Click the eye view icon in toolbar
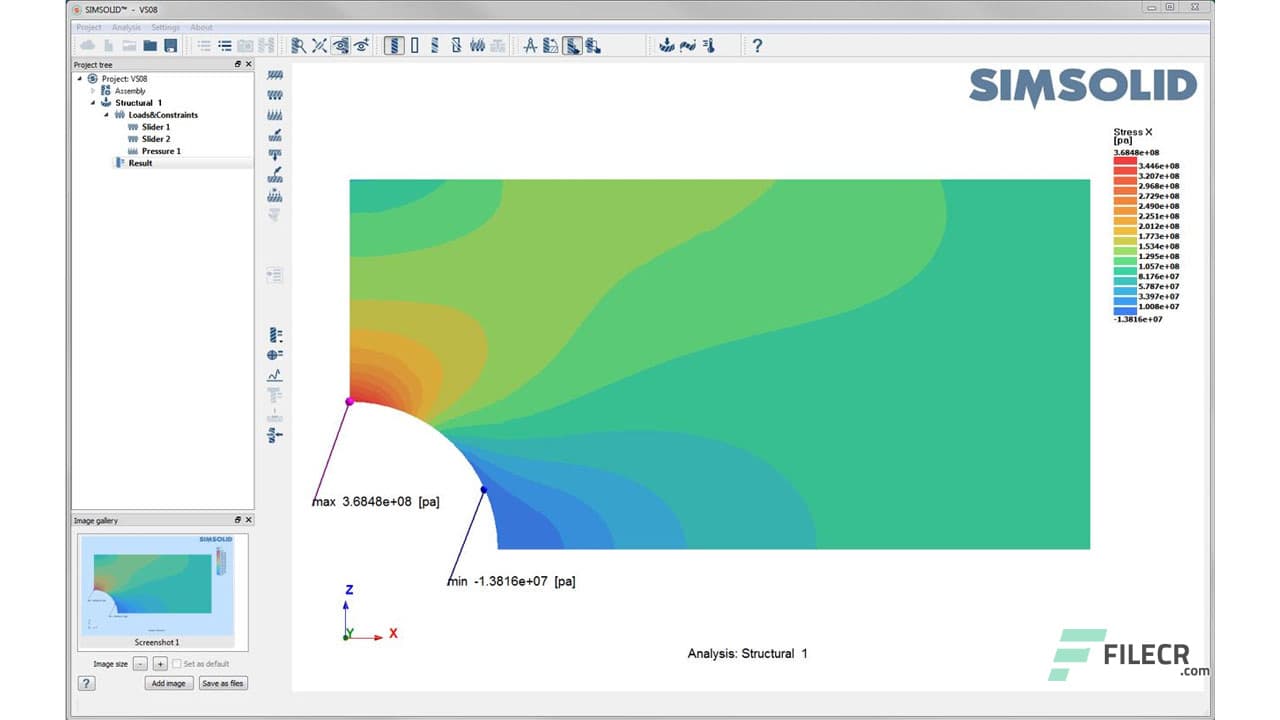Image resolution: width=1280 pixels, height=720 pixels. coord(341,46)
